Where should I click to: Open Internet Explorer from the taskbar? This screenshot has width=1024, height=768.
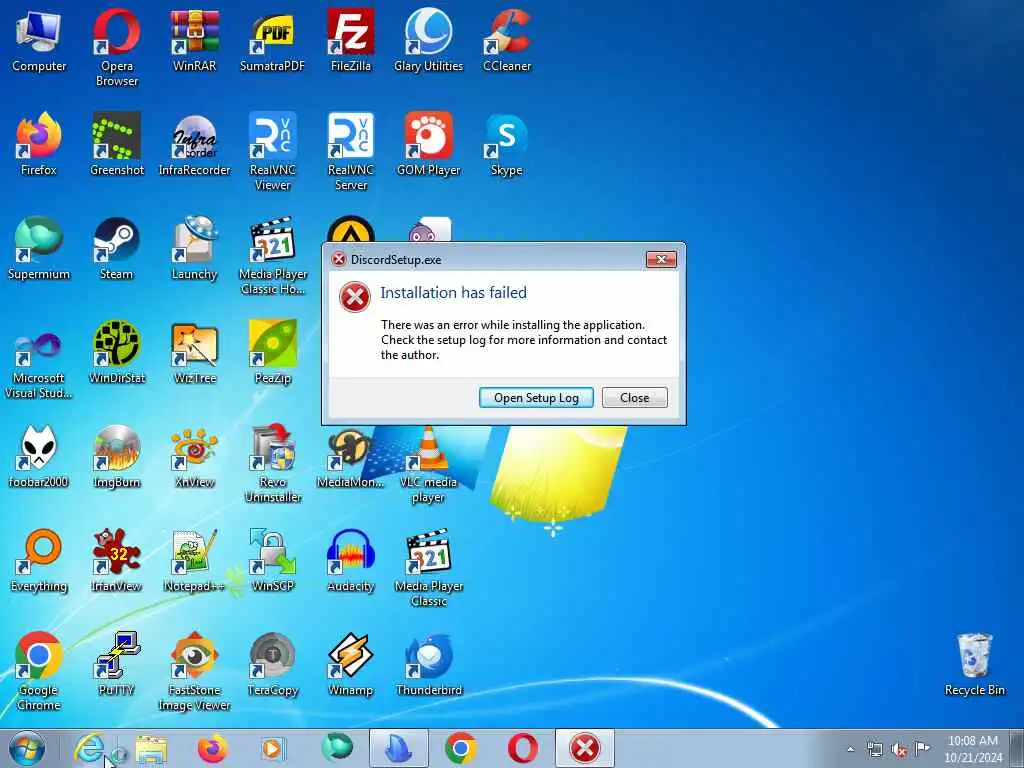(x=90, y=748)
